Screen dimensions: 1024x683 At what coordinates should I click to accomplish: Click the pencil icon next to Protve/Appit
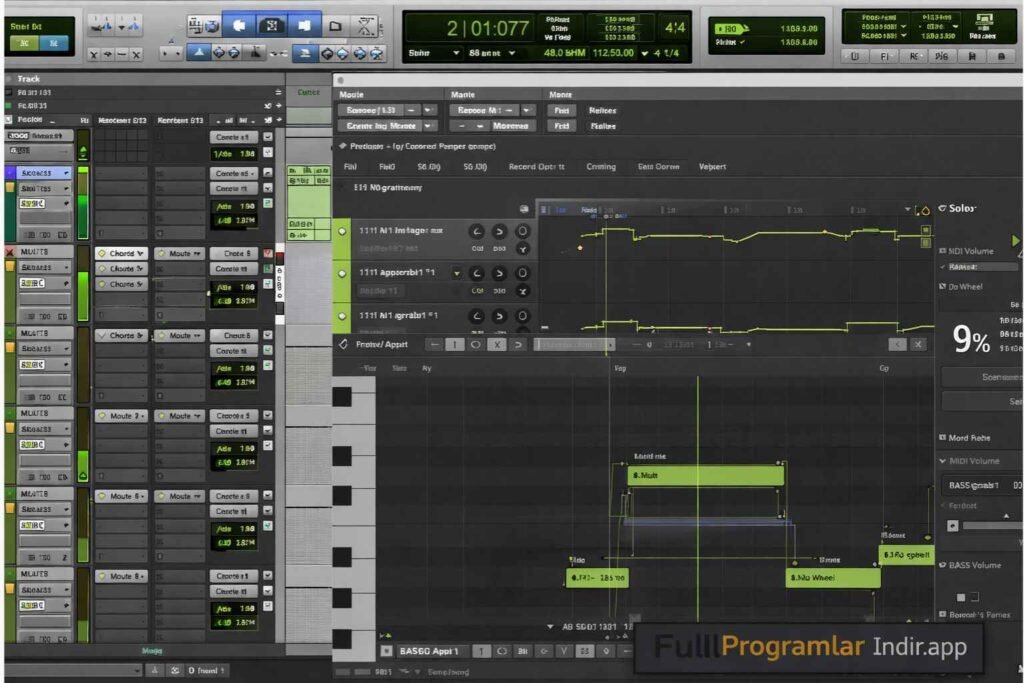(344, 344)
